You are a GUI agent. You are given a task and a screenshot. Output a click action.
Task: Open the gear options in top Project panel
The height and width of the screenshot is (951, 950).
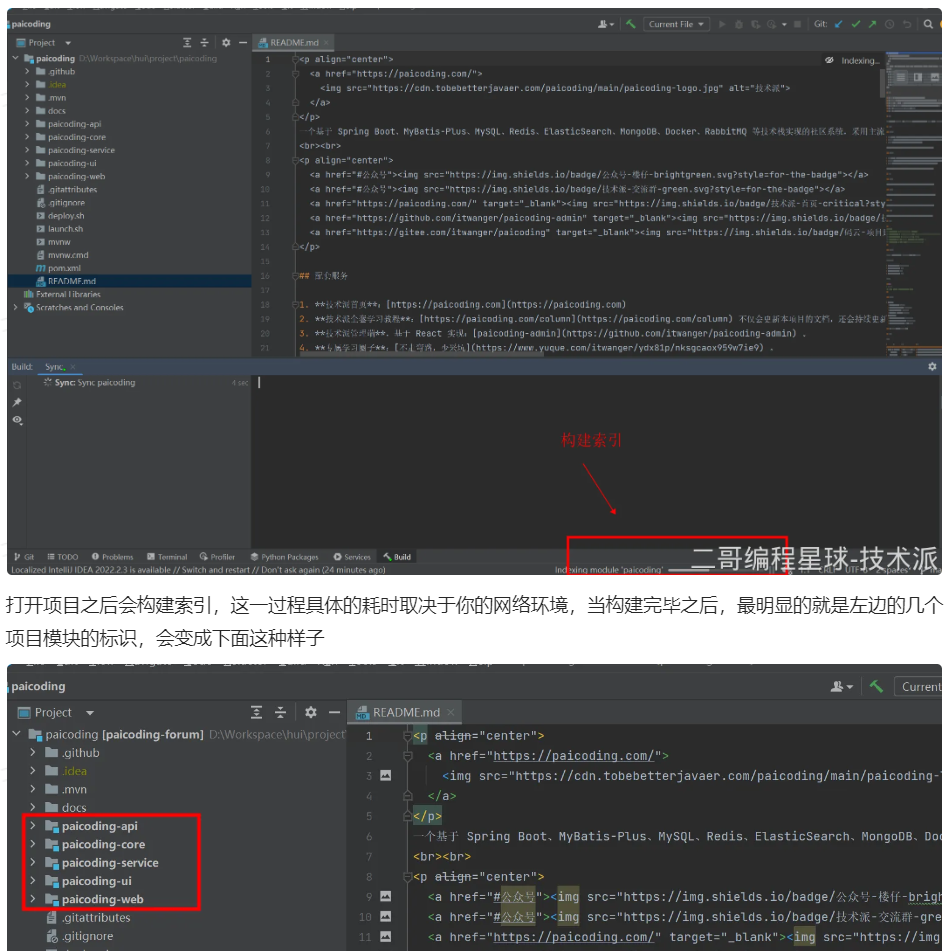[x=226, y=42]
